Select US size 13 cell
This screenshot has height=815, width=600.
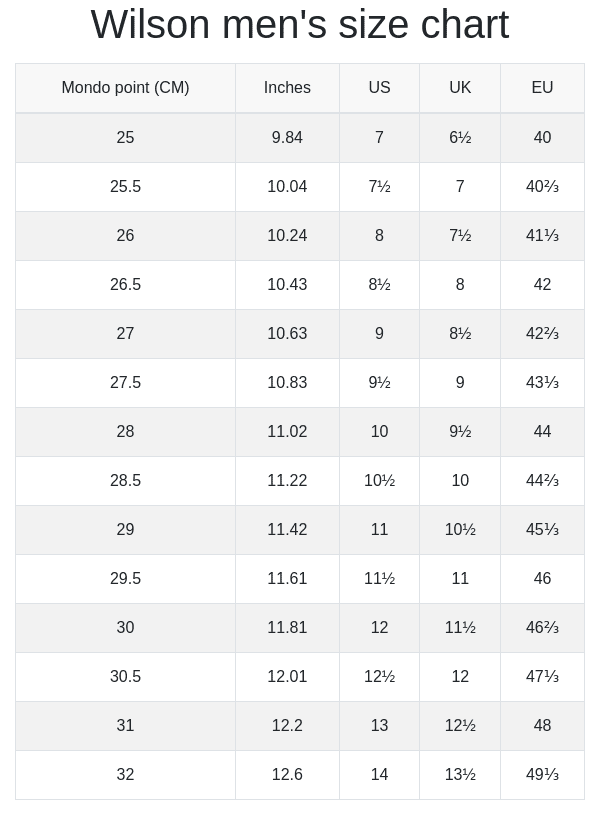[x=380, y=726]
